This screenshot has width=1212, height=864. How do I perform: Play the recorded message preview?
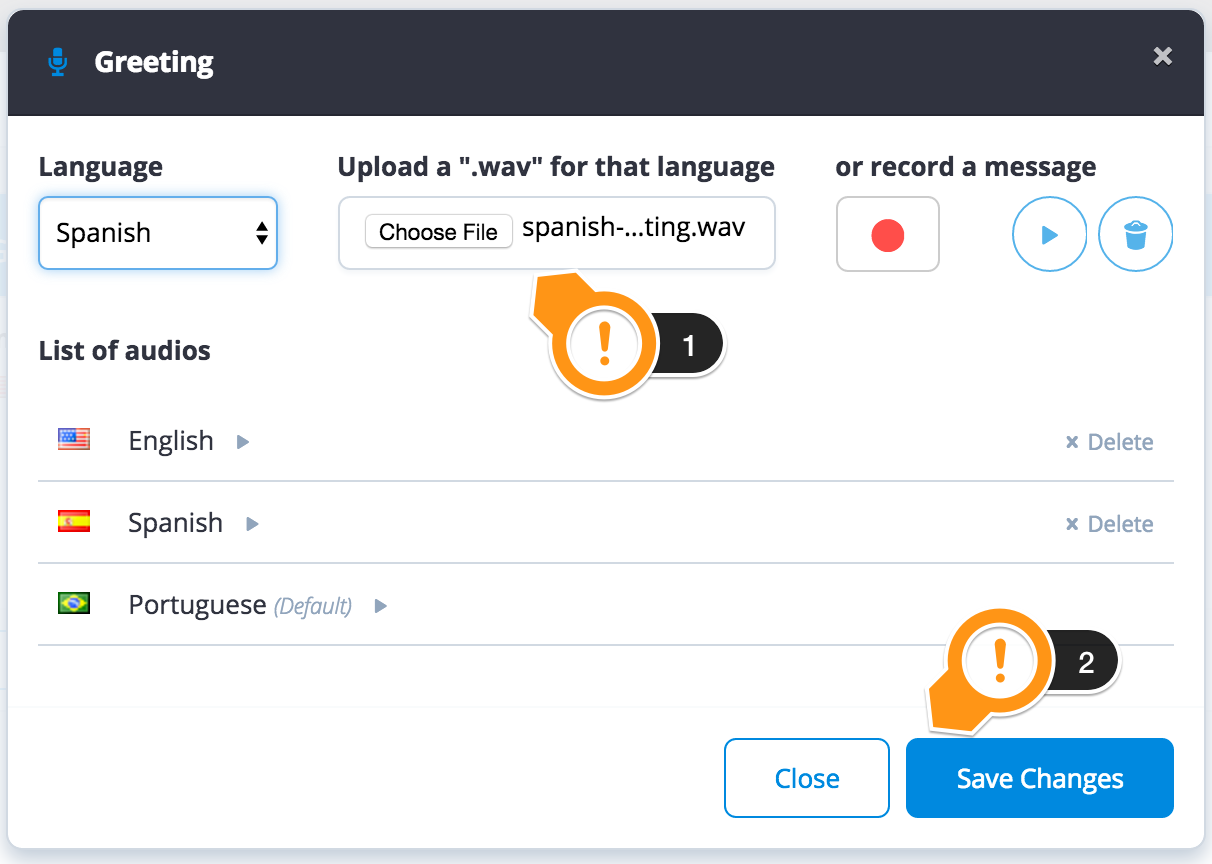(1049, 235)
